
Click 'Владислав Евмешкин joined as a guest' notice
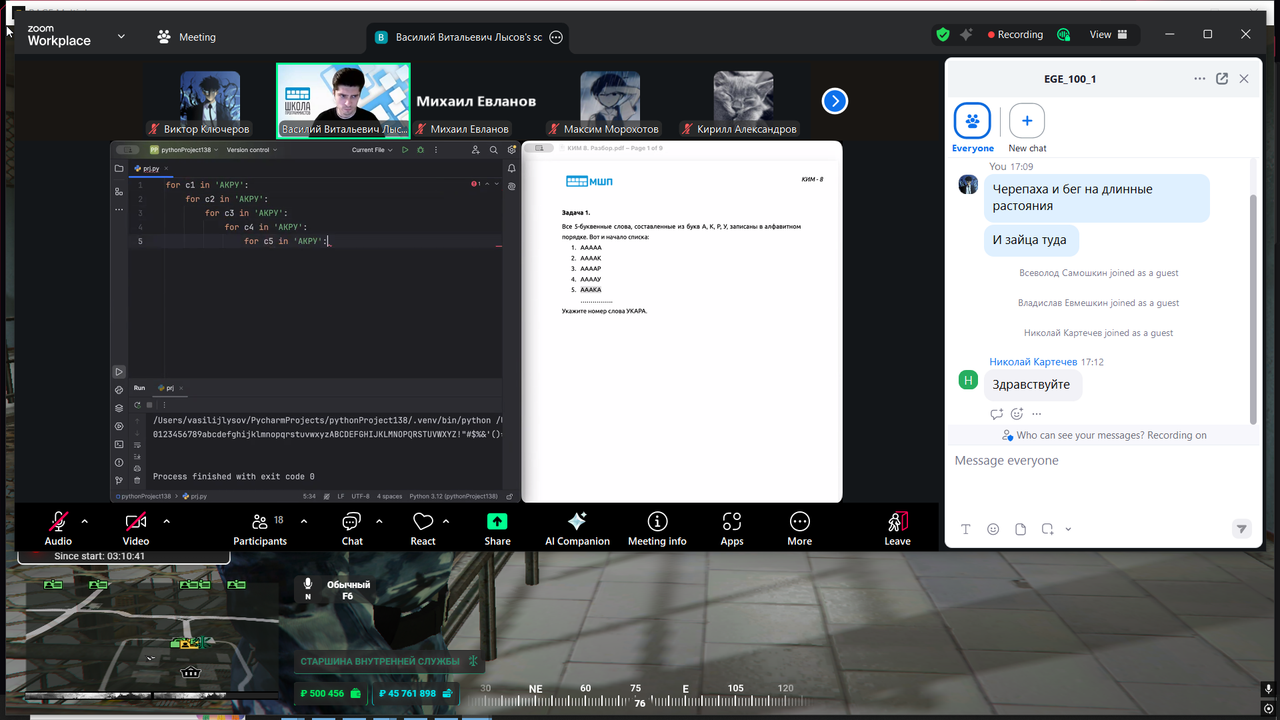1098,303
